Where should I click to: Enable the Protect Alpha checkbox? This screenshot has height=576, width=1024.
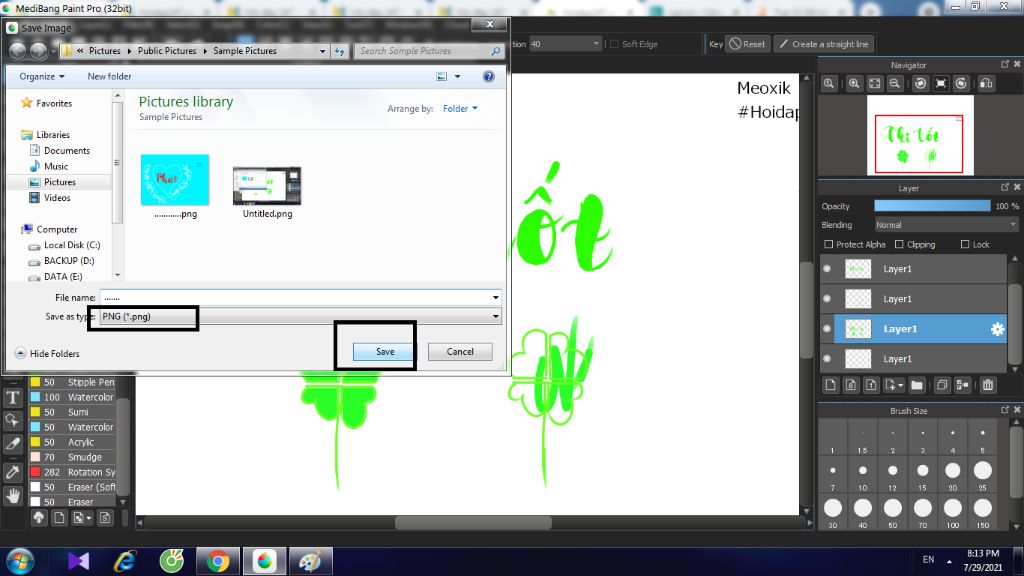click(x=829, y=244)
